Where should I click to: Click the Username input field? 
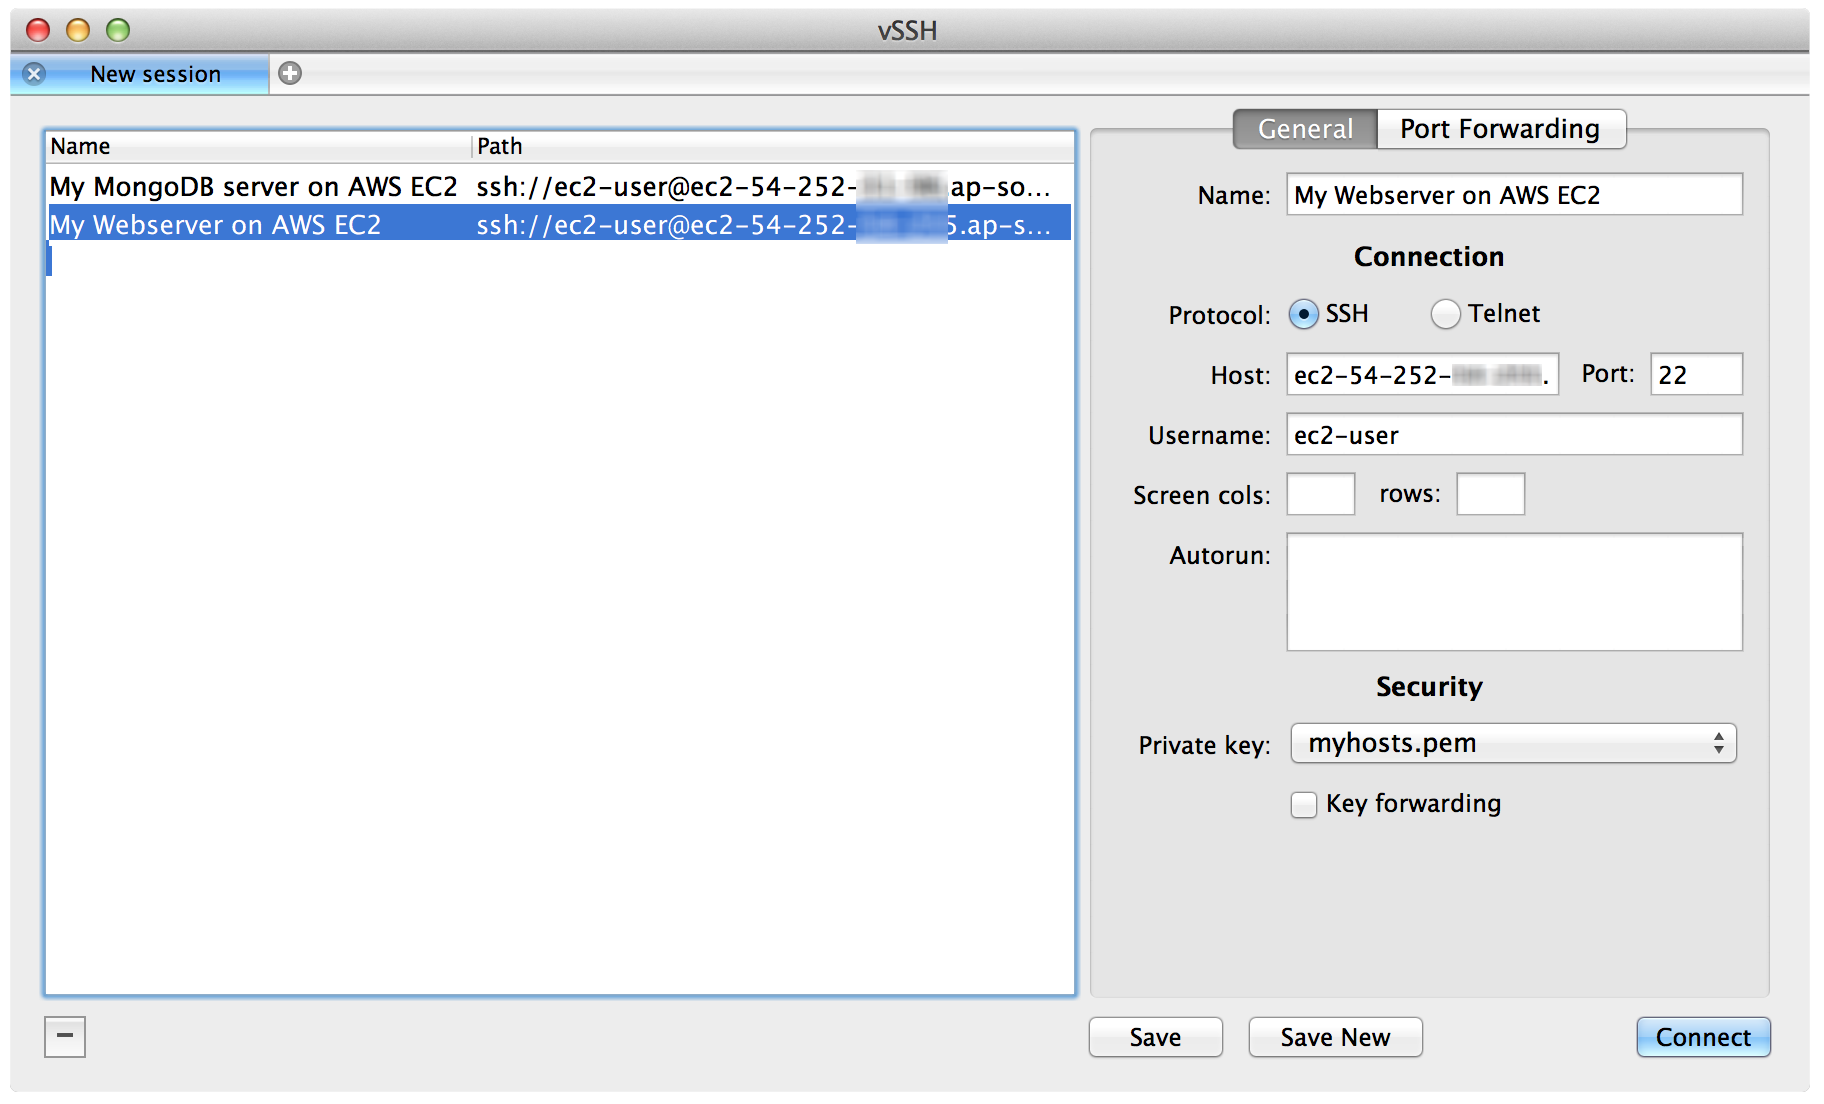coord(1514,435)
